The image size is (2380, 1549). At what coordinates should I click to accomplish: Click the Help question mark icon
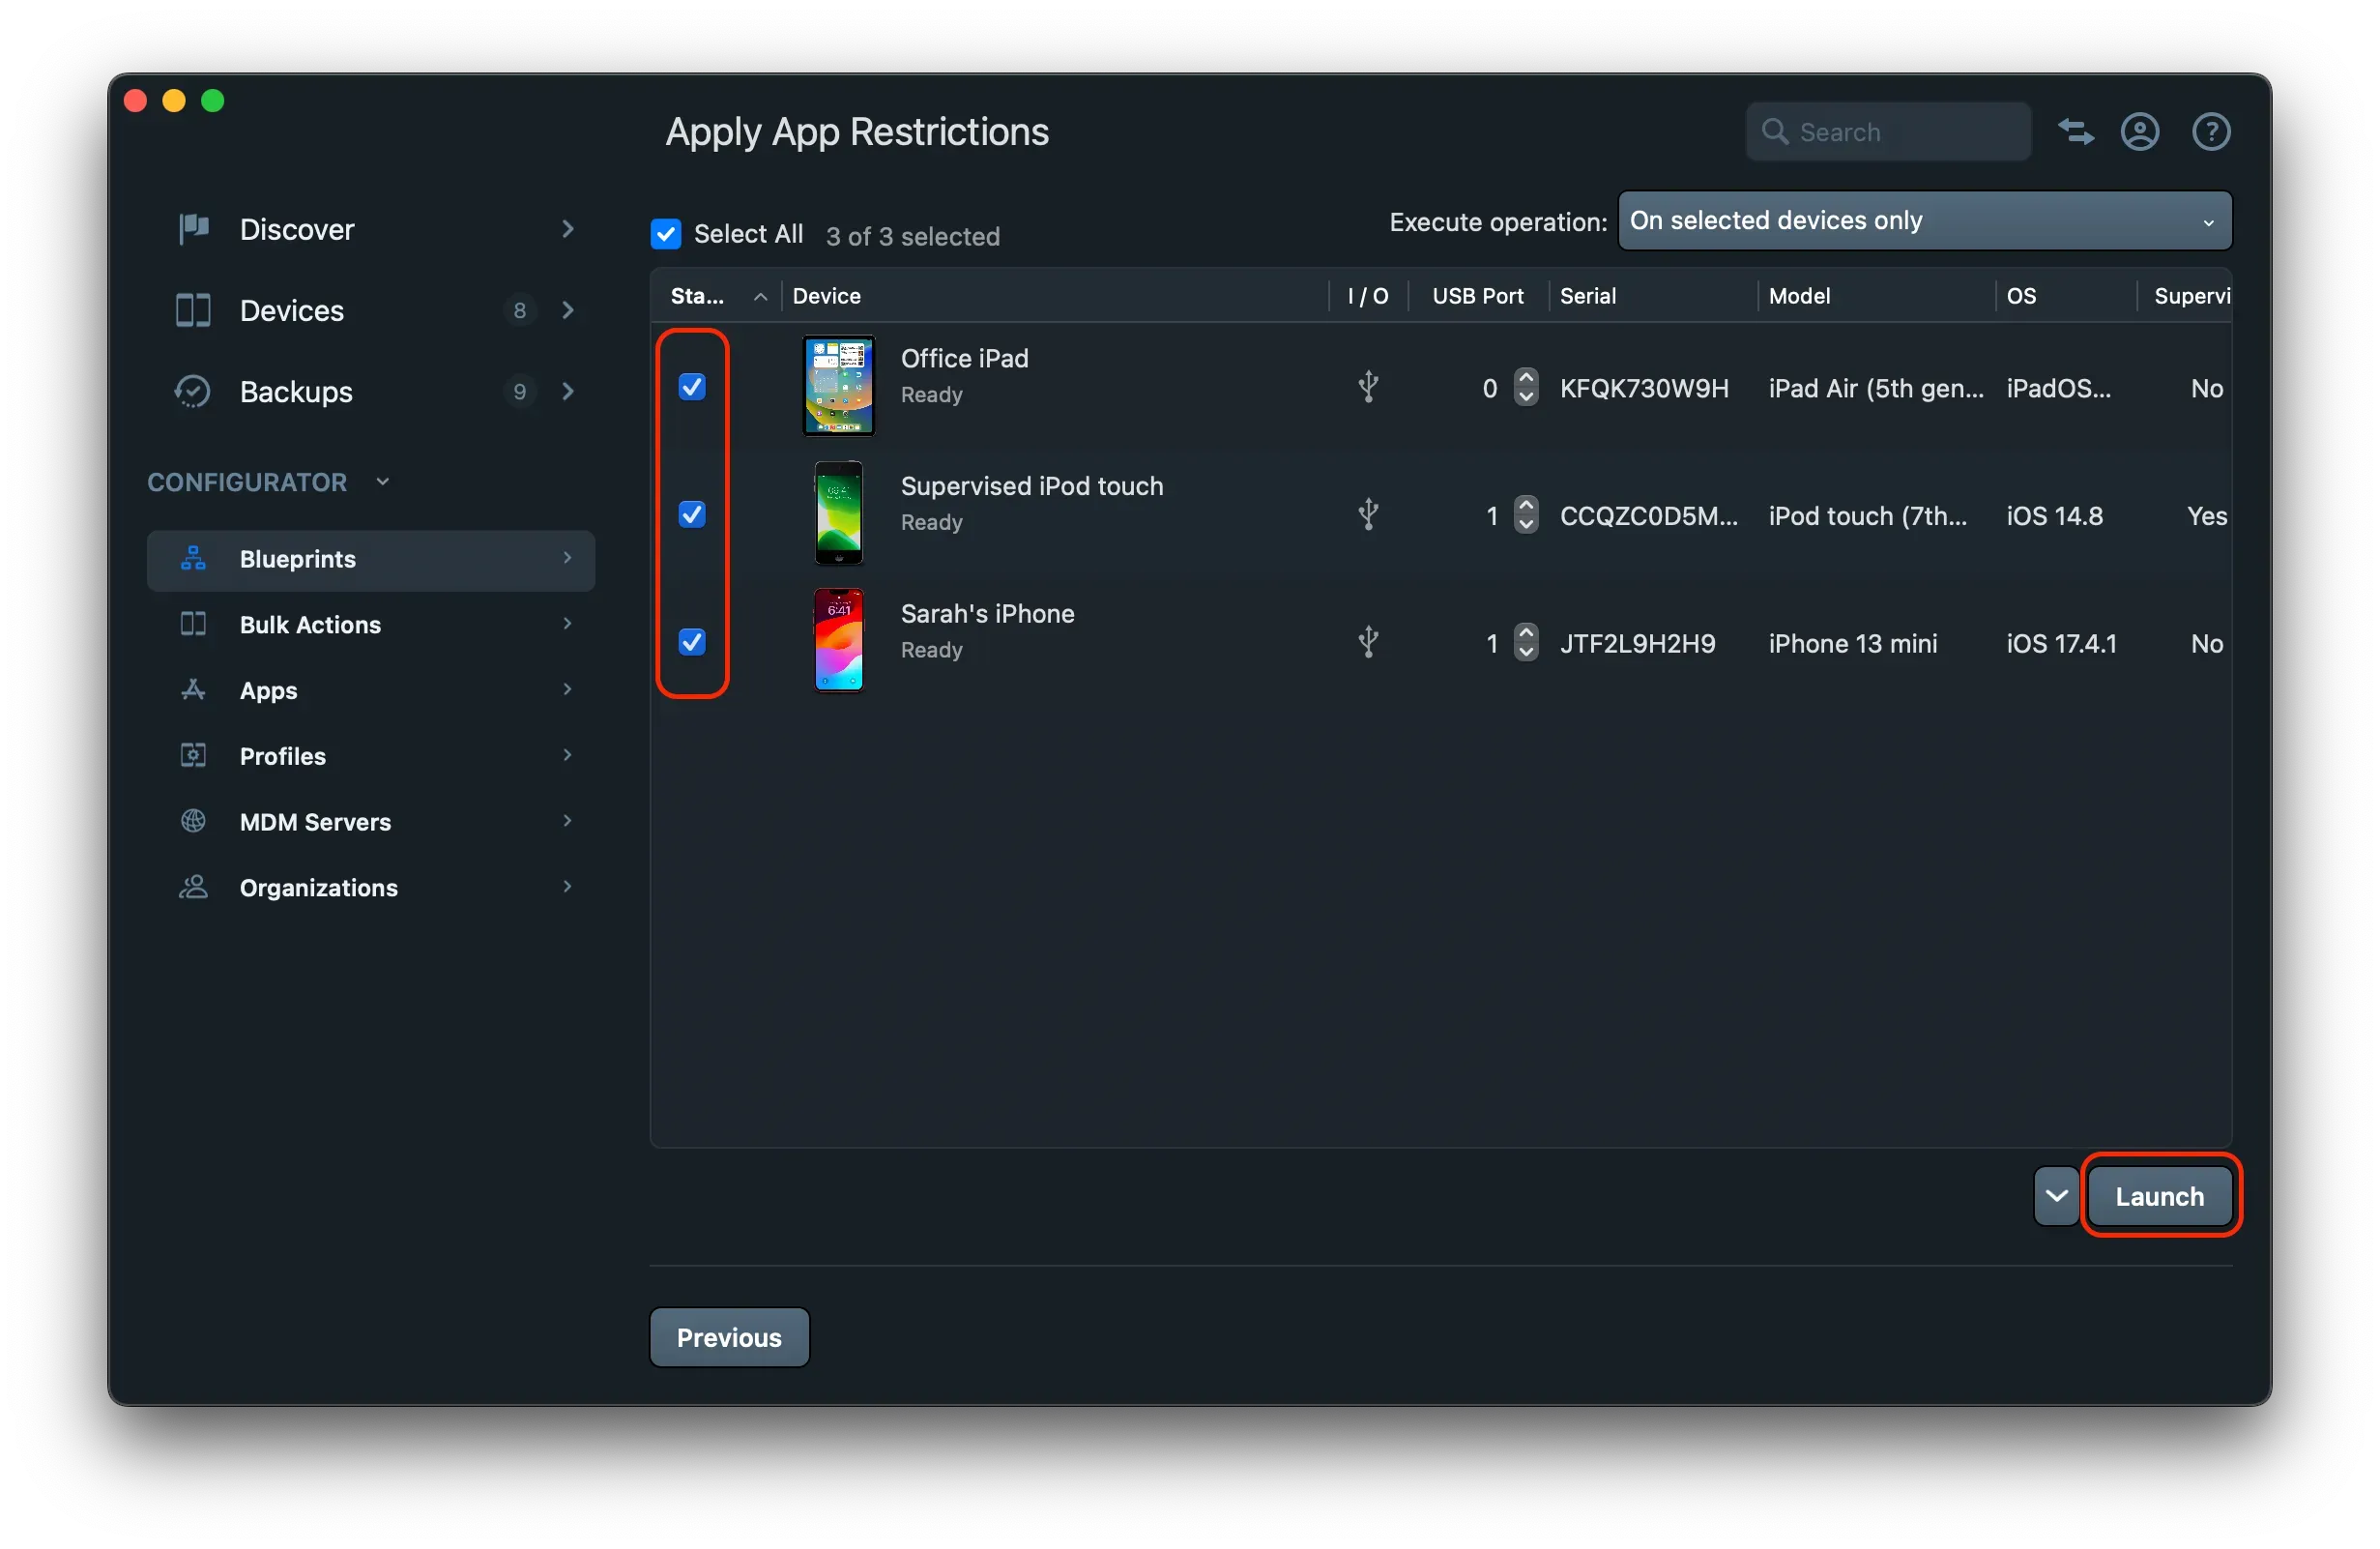point(2212,131)
